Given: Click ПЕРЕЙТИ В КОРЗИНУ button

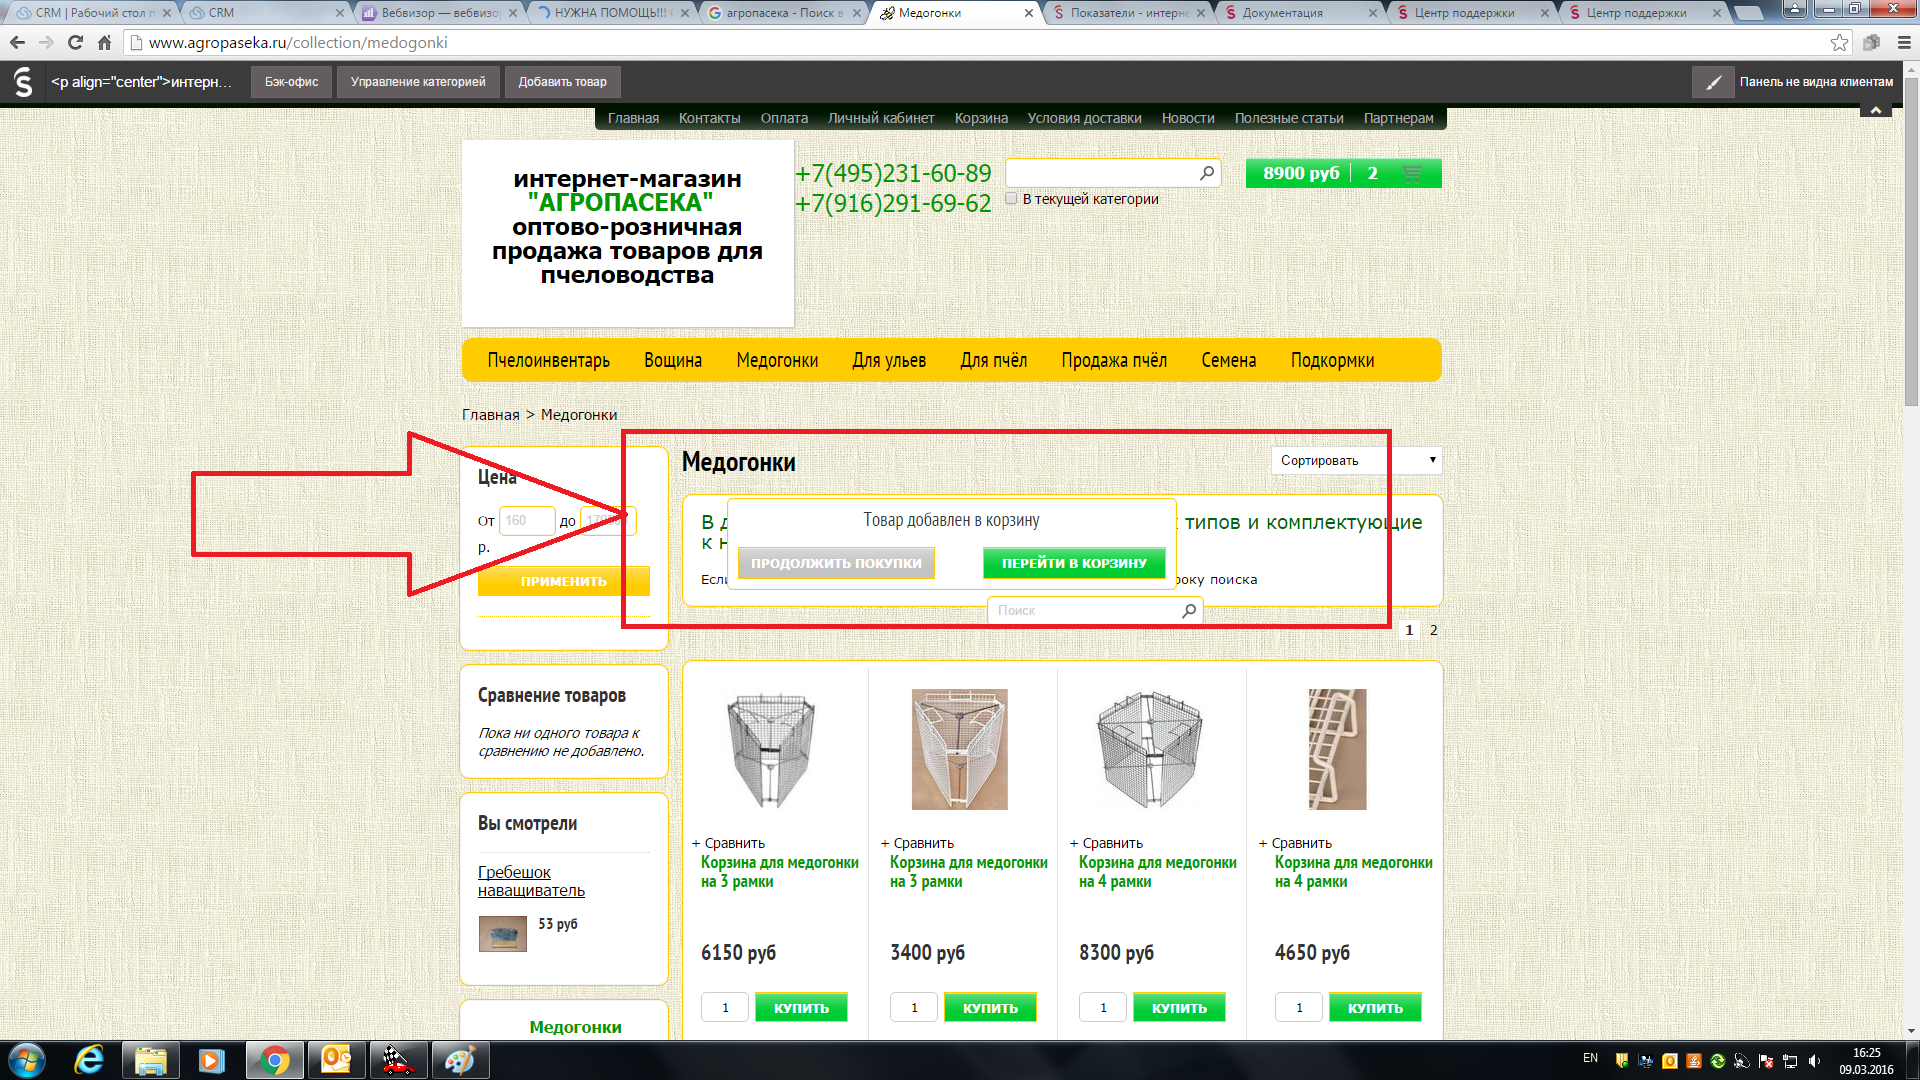Looking at the screenshot, I should pyautogui.click(x=1074, y=563).
